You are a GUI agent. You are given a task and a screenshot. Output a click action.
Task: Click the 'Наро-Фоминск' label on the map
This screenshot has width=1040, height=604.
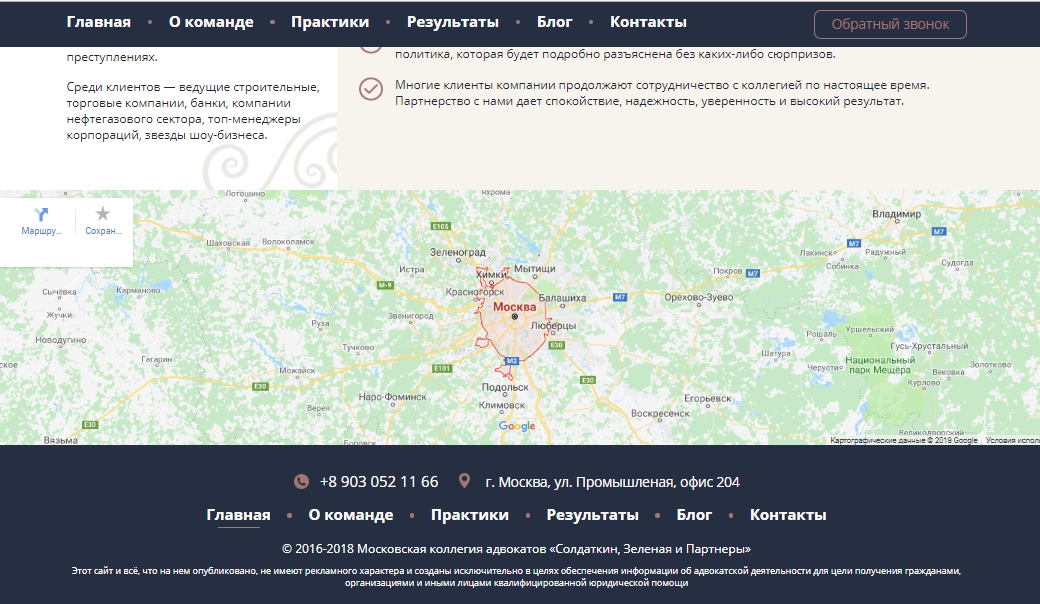click(393, 397)
